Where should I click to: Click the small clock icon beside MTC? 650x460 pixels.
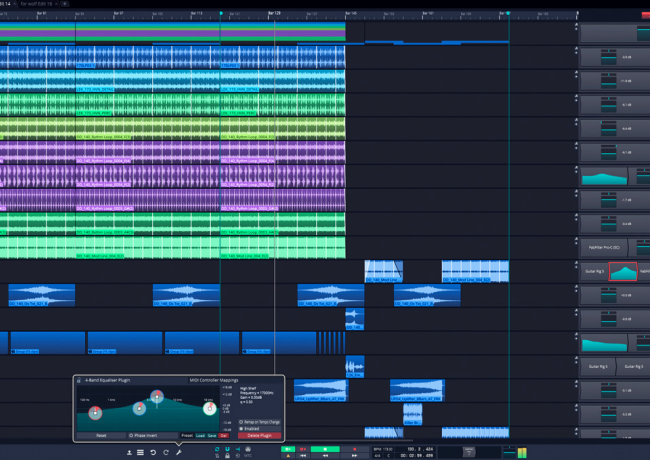coord(238,455)
